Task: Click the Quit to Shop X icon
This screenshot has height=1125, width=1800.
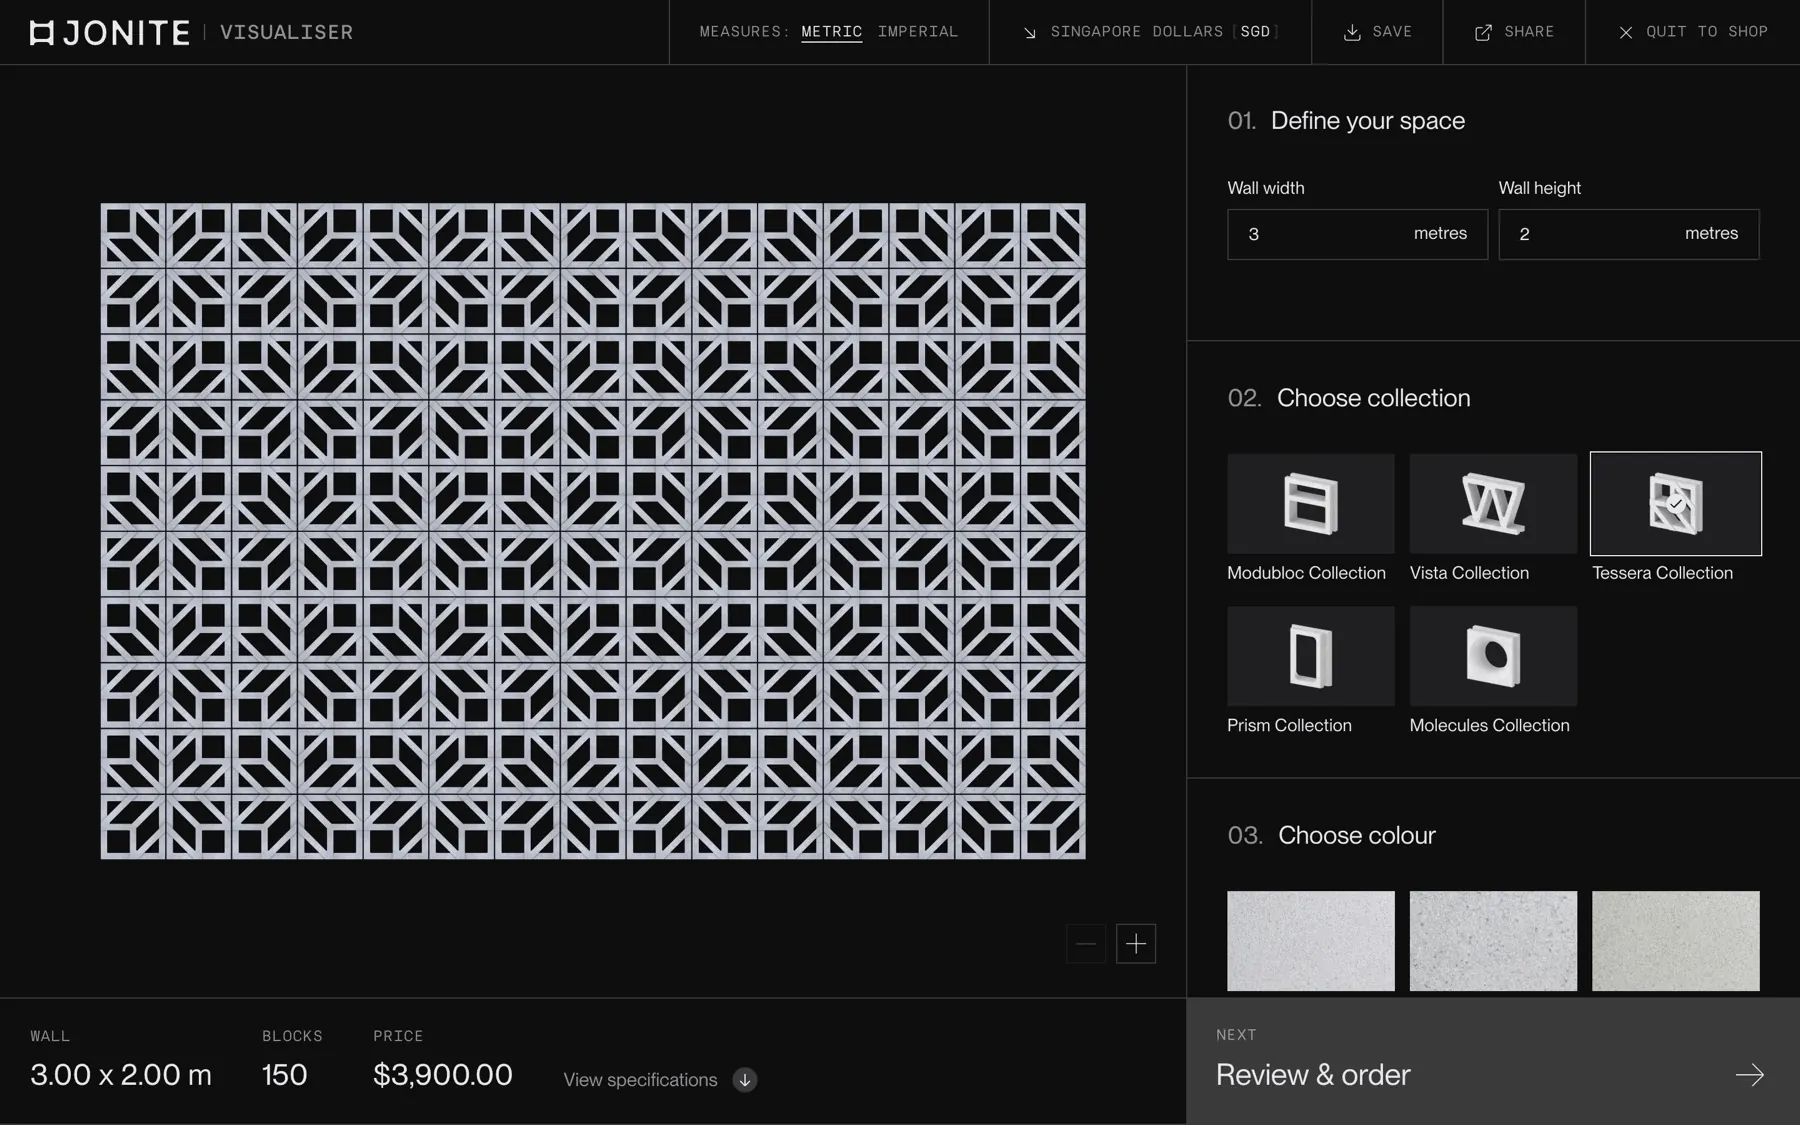Action: (1626, 33)
